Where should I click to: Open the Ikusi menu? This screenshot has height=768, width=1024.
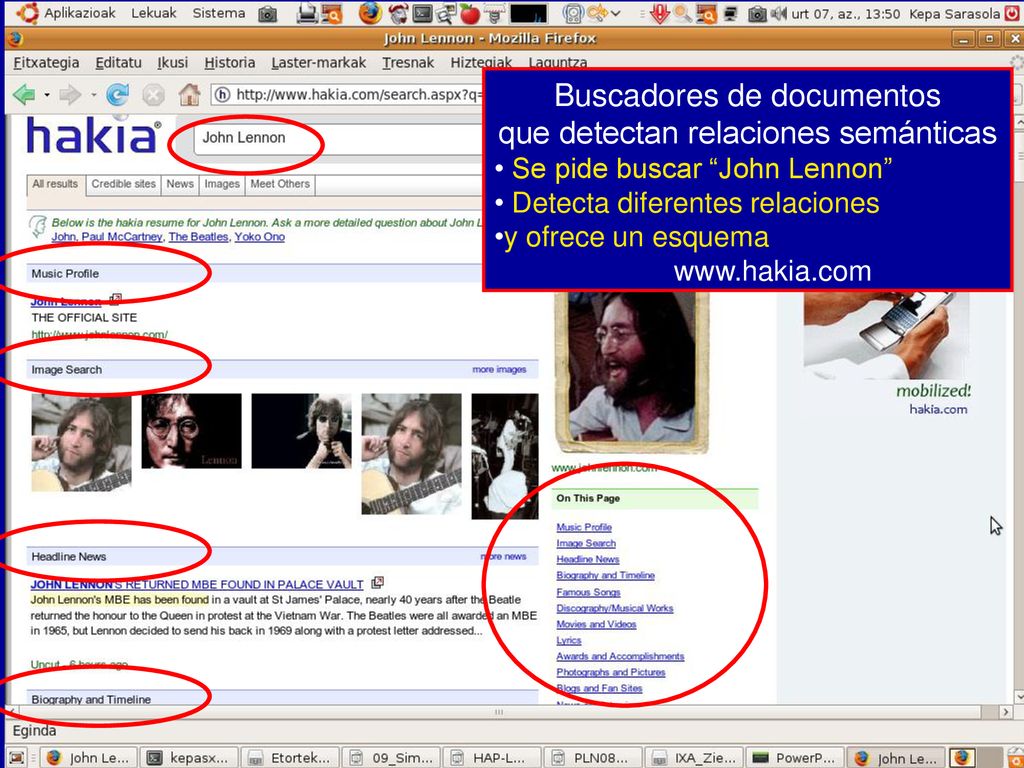pyautogui.click(x=172, y=63)
